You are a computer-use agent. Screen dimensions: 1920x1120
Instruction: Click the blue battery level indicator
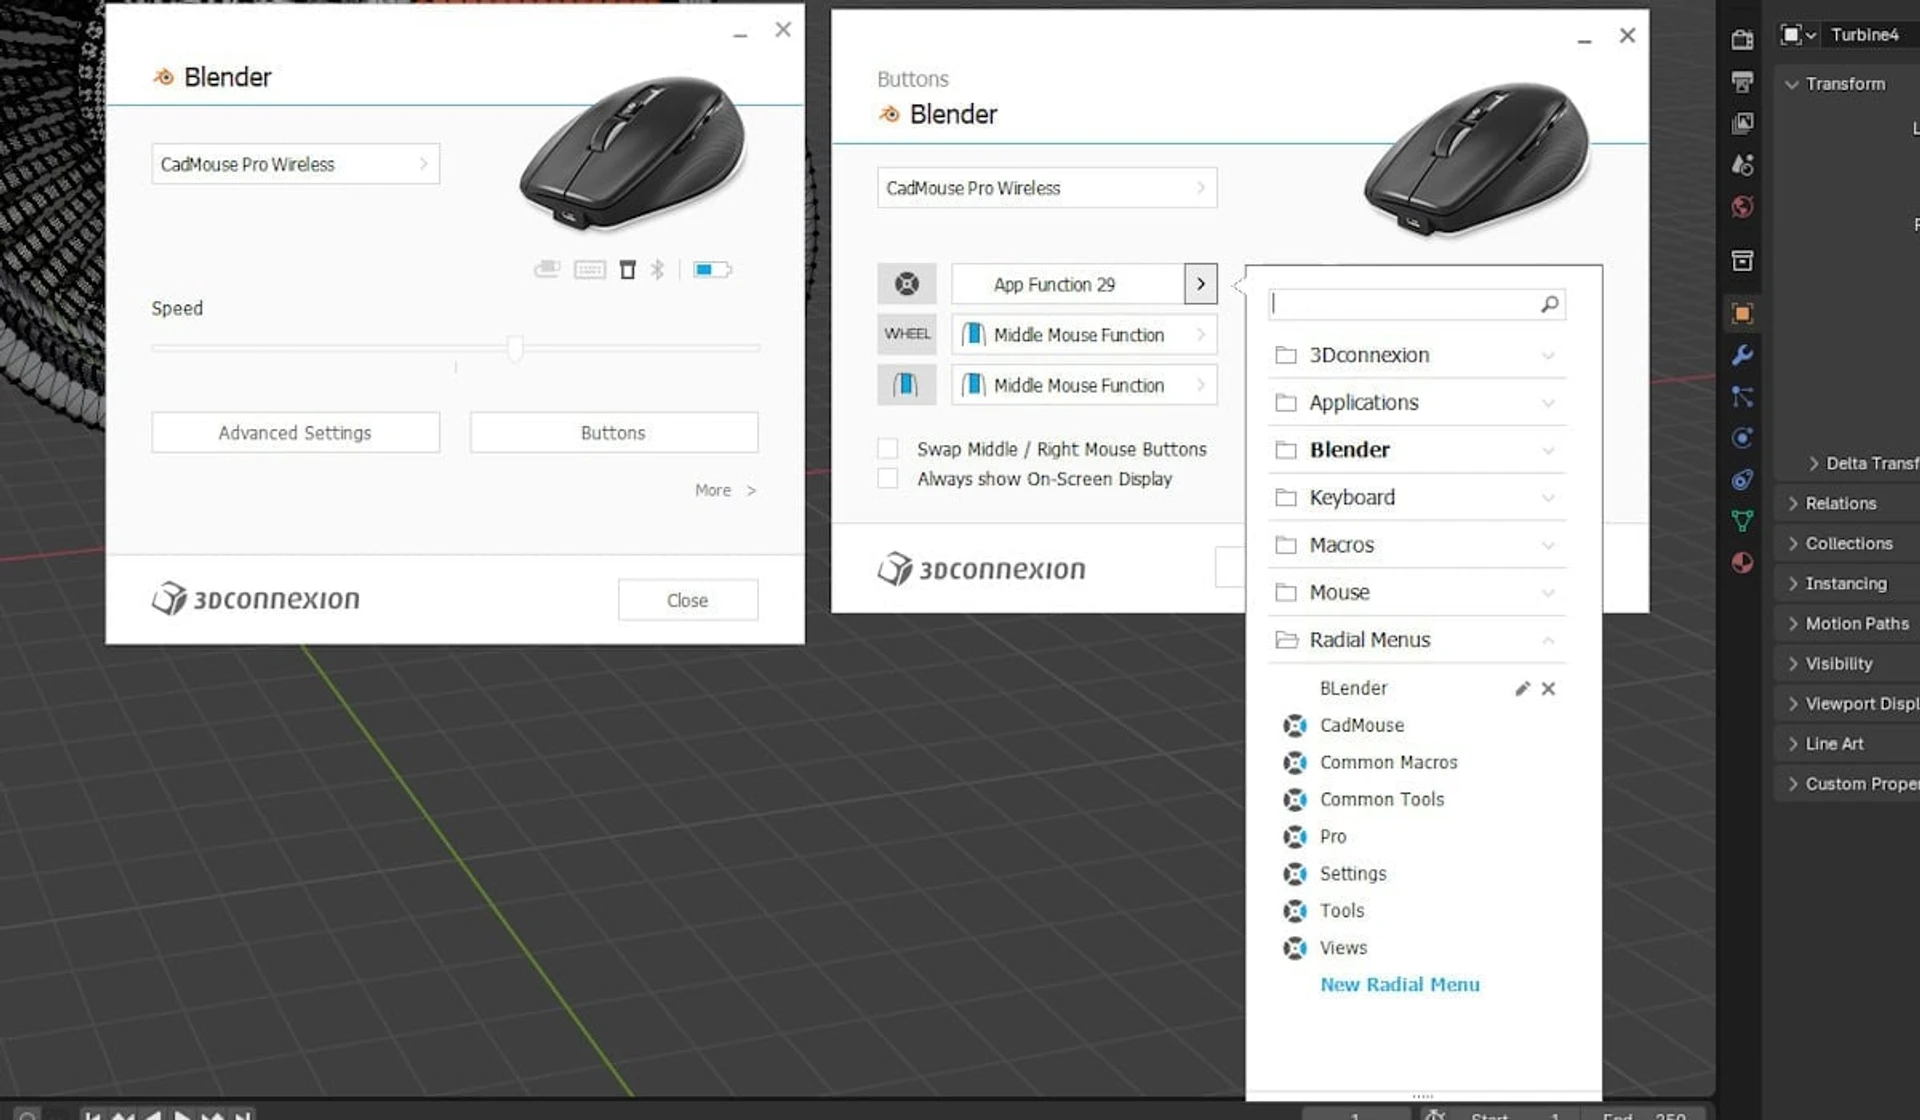coord(712,269)
